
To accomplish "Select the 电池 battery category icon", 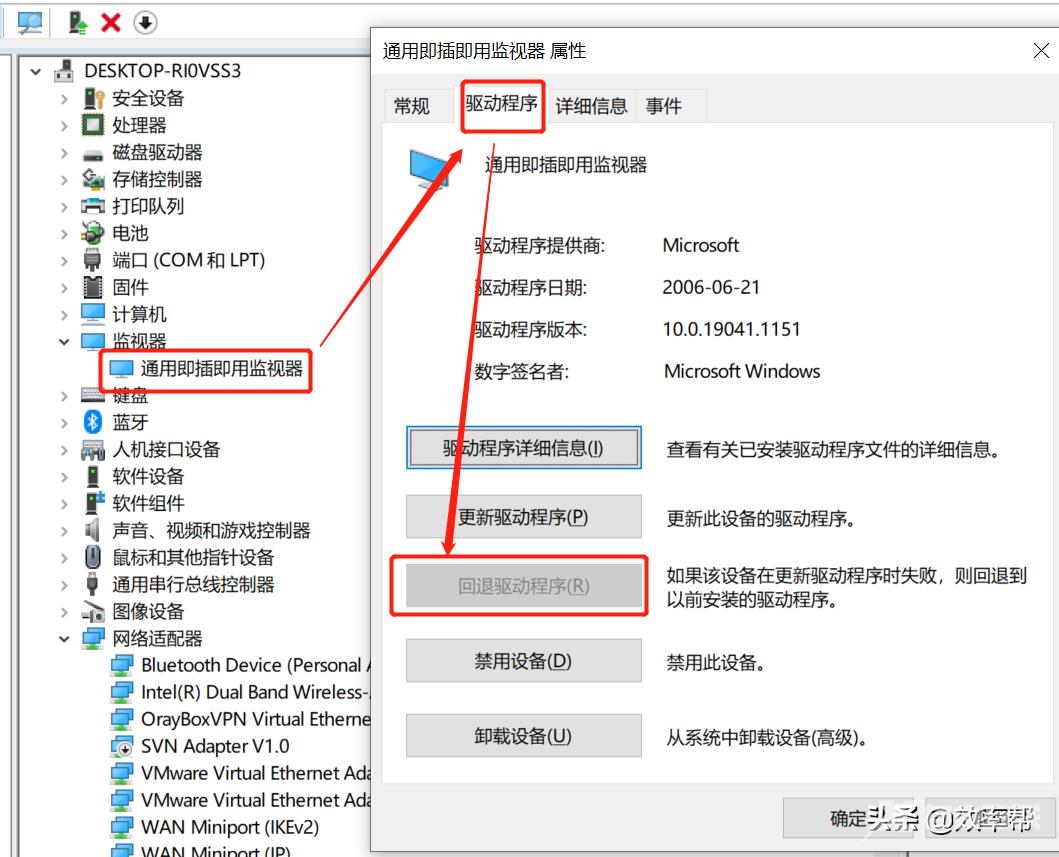I will point(93,233).
